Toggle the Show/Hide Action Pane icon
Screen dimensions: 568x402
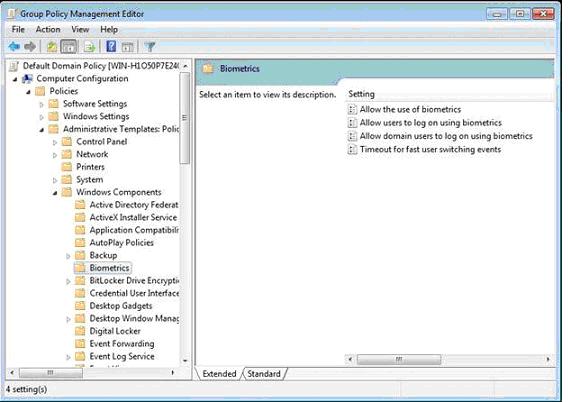pyautogui.click(x=127, y=47)
